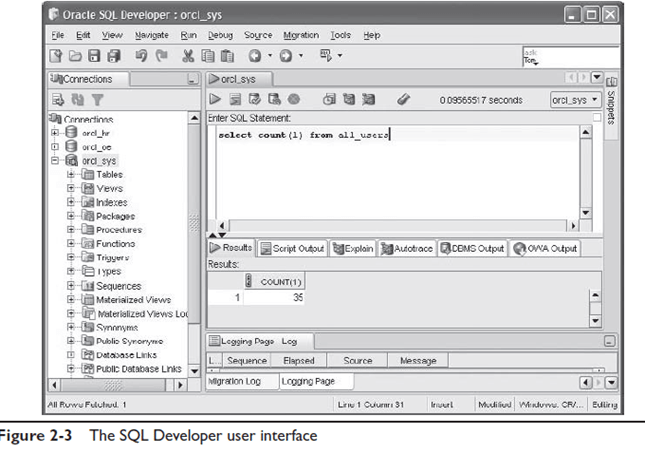Collapse the orcl_sys connection node

[56, 160]
